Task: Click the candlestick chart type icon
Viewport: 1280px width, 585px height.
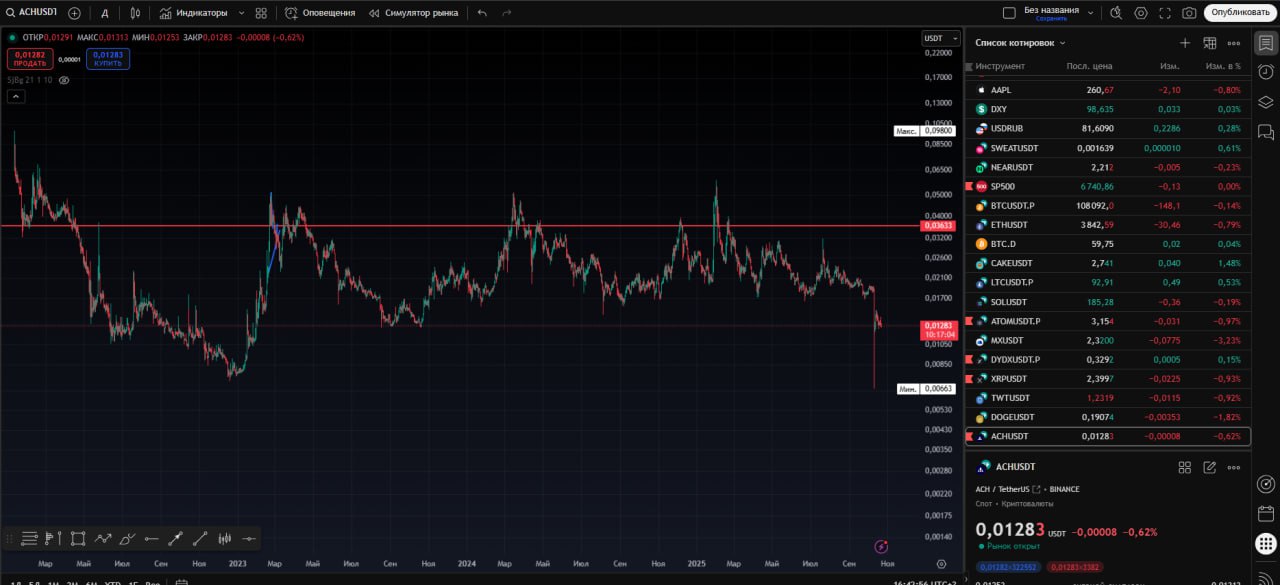Action: pos(135,13)
